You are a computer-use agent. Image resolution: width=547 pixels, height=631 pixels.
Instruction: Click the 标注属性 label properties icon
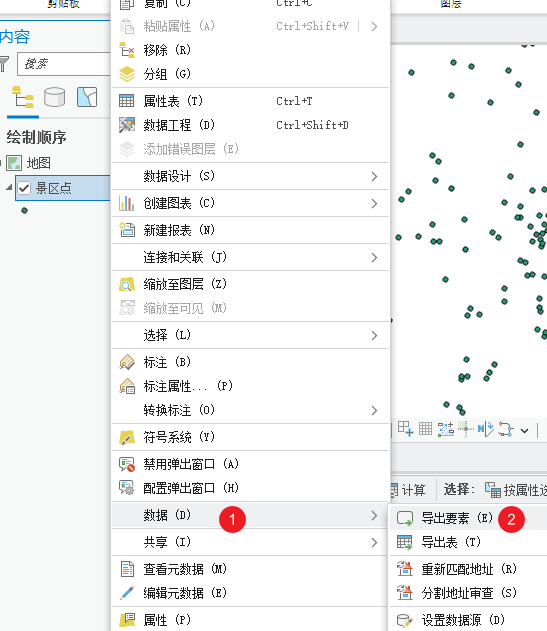point(127,386)
